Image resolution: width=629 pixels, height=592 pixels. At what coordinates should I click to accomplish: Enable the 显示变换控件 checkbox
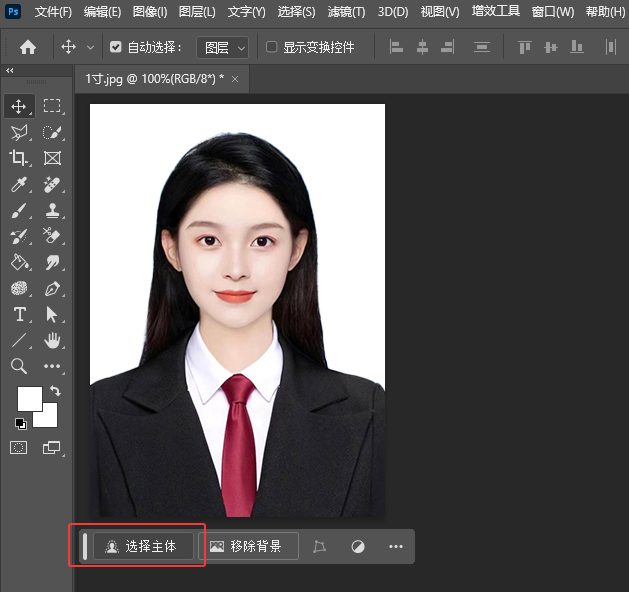tap(272, 47)
